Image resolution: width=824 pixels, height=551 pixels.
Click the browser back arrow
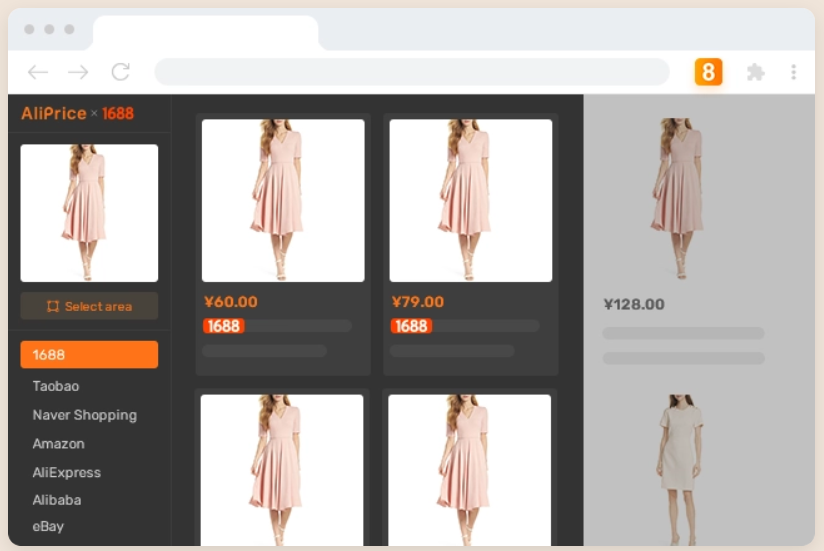pos(38,72)
